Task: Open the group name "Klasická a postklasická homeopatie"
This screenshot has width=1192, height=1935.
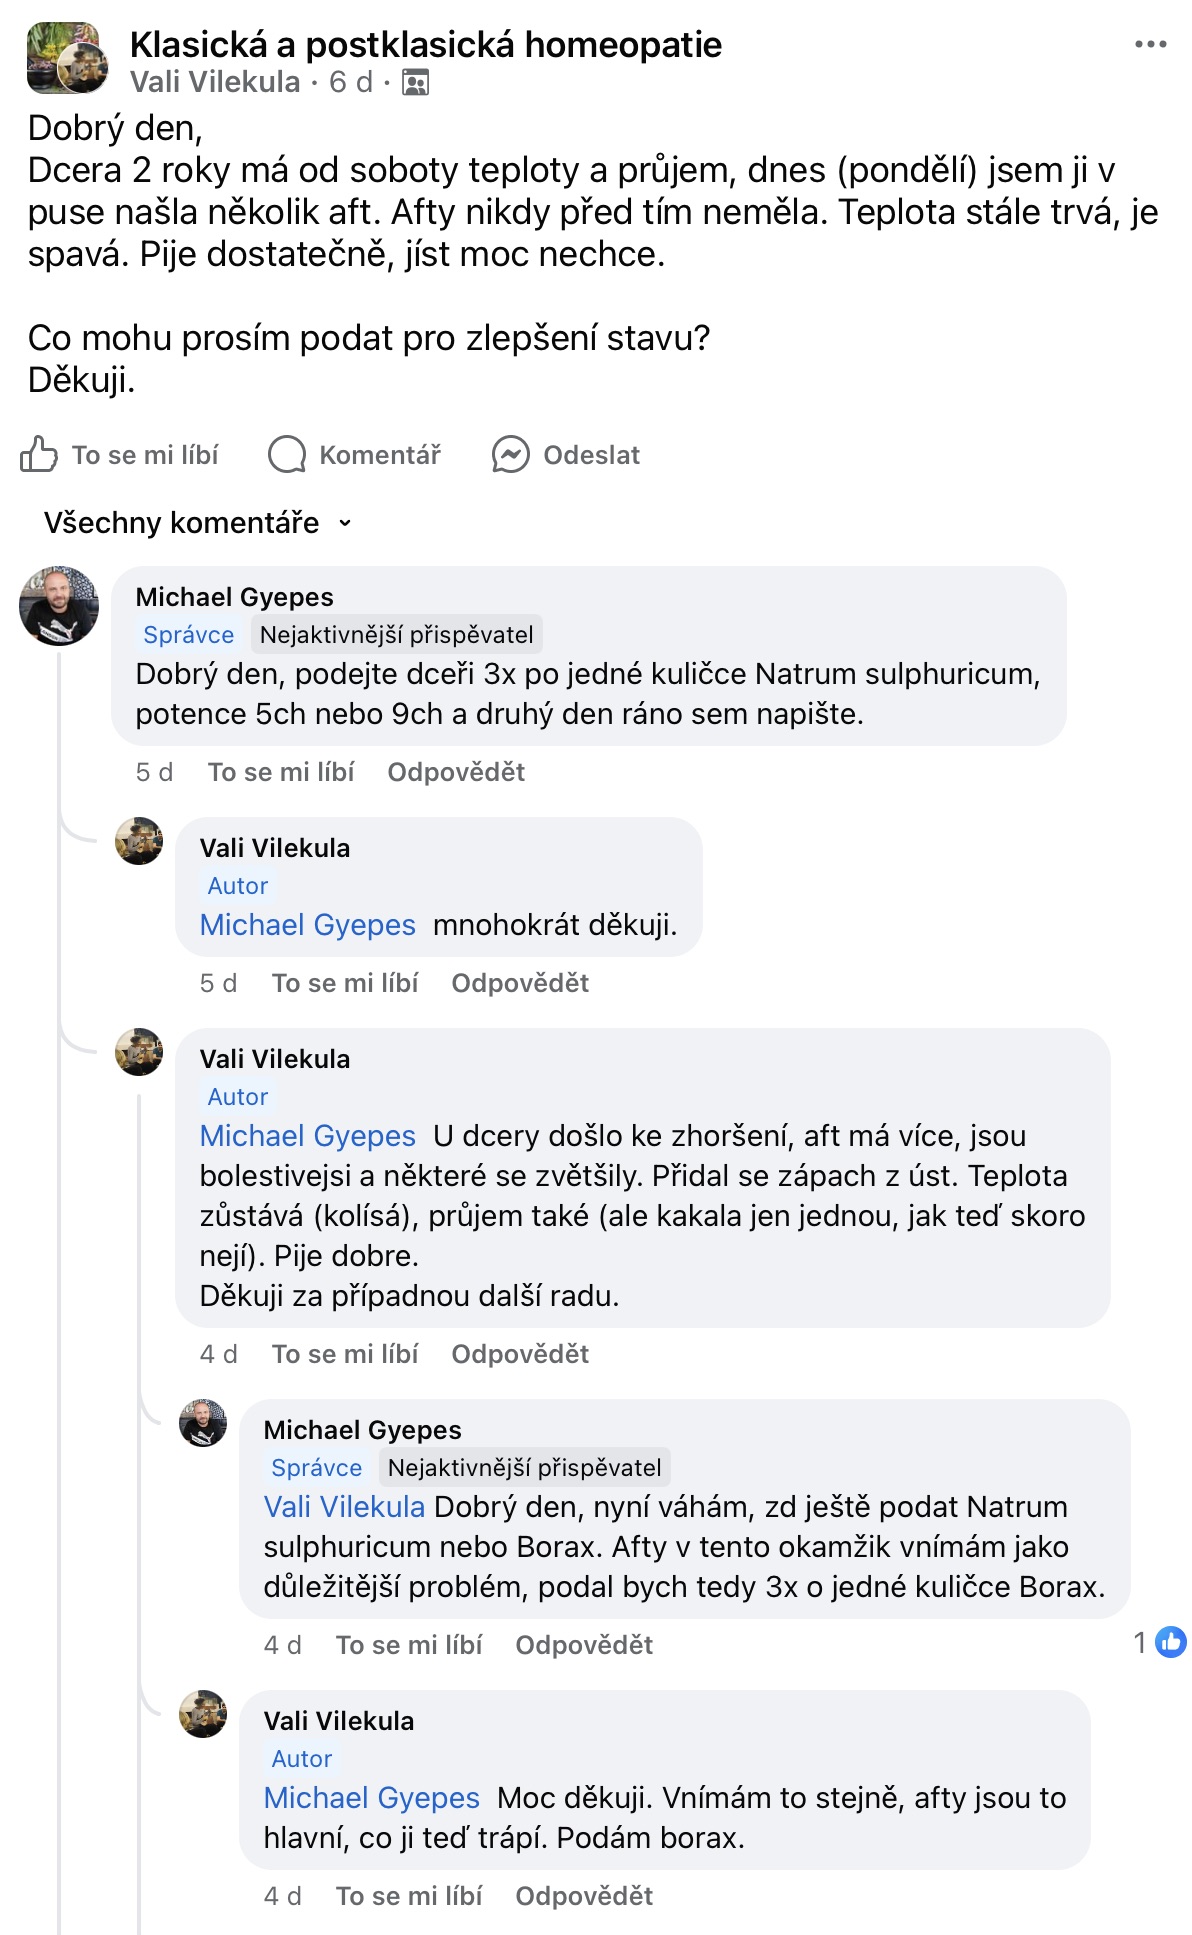Action: point(425,44)
